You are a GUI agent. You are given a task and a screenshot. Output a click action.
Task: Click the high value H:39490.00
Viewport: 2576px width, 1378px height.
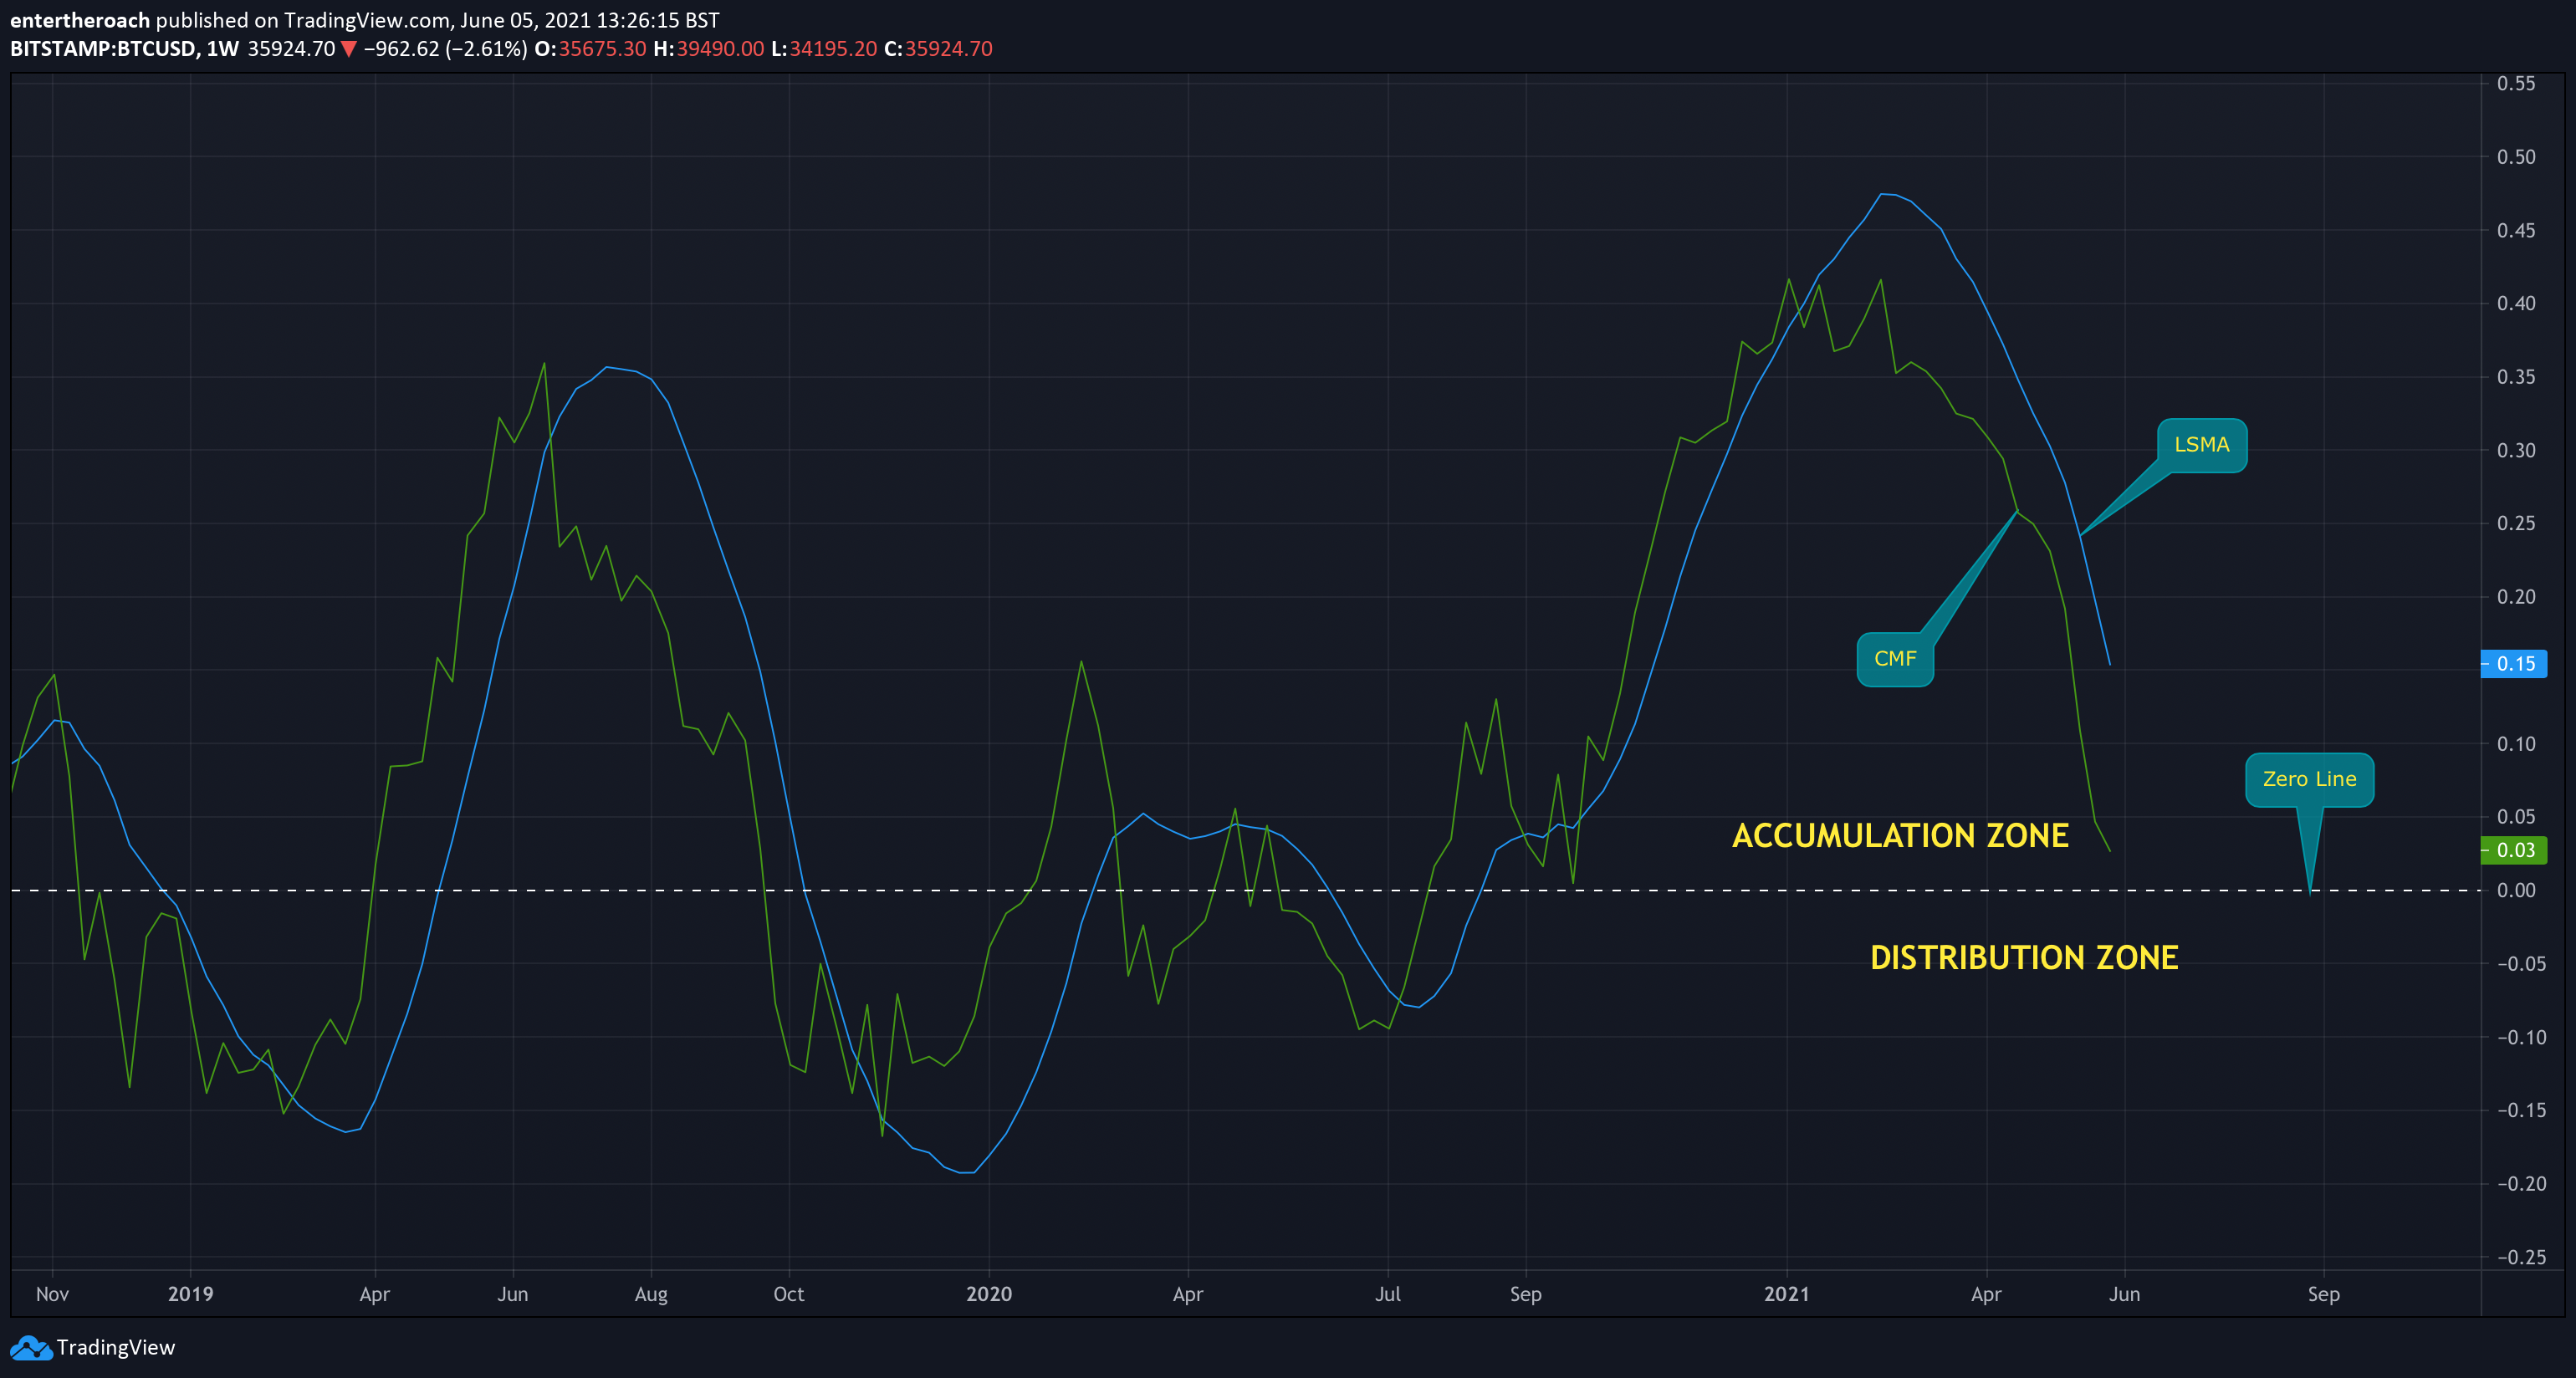pyautogui.click(x=709, y=49)
